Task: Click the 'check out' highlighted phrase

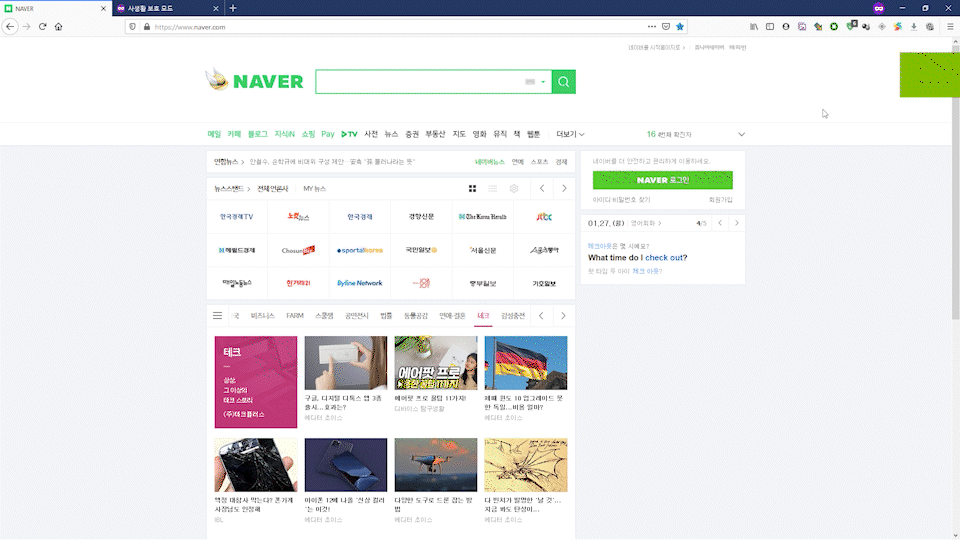Action: (x=664, y=258)
